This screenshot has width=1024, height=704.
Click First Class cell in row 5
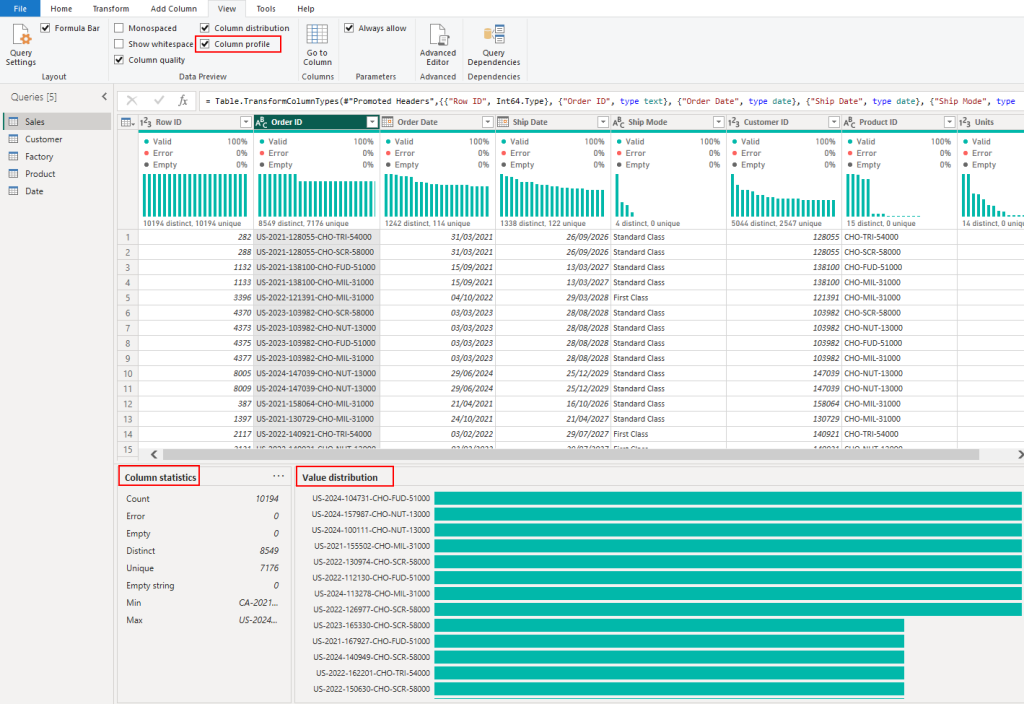[668, 298]
